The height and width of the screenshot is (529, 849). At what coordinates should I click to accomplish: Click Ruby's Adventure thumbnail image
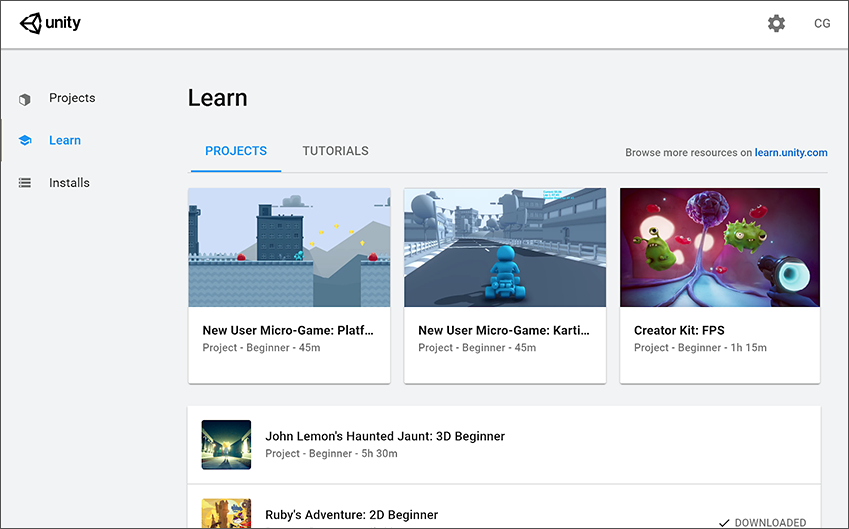point(226,514)
